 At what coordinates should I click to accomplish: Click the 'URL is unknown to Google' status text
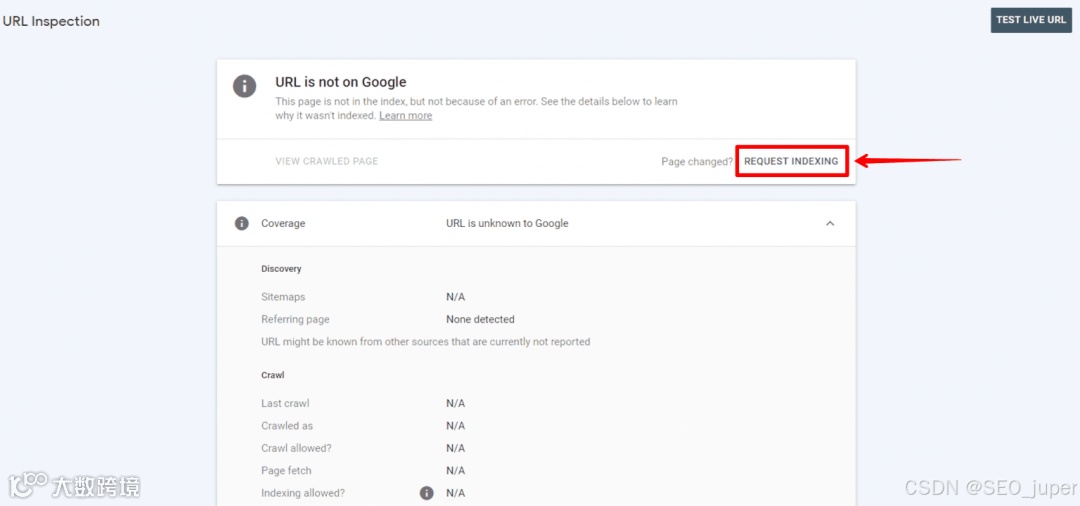click(x=508, y=223)
